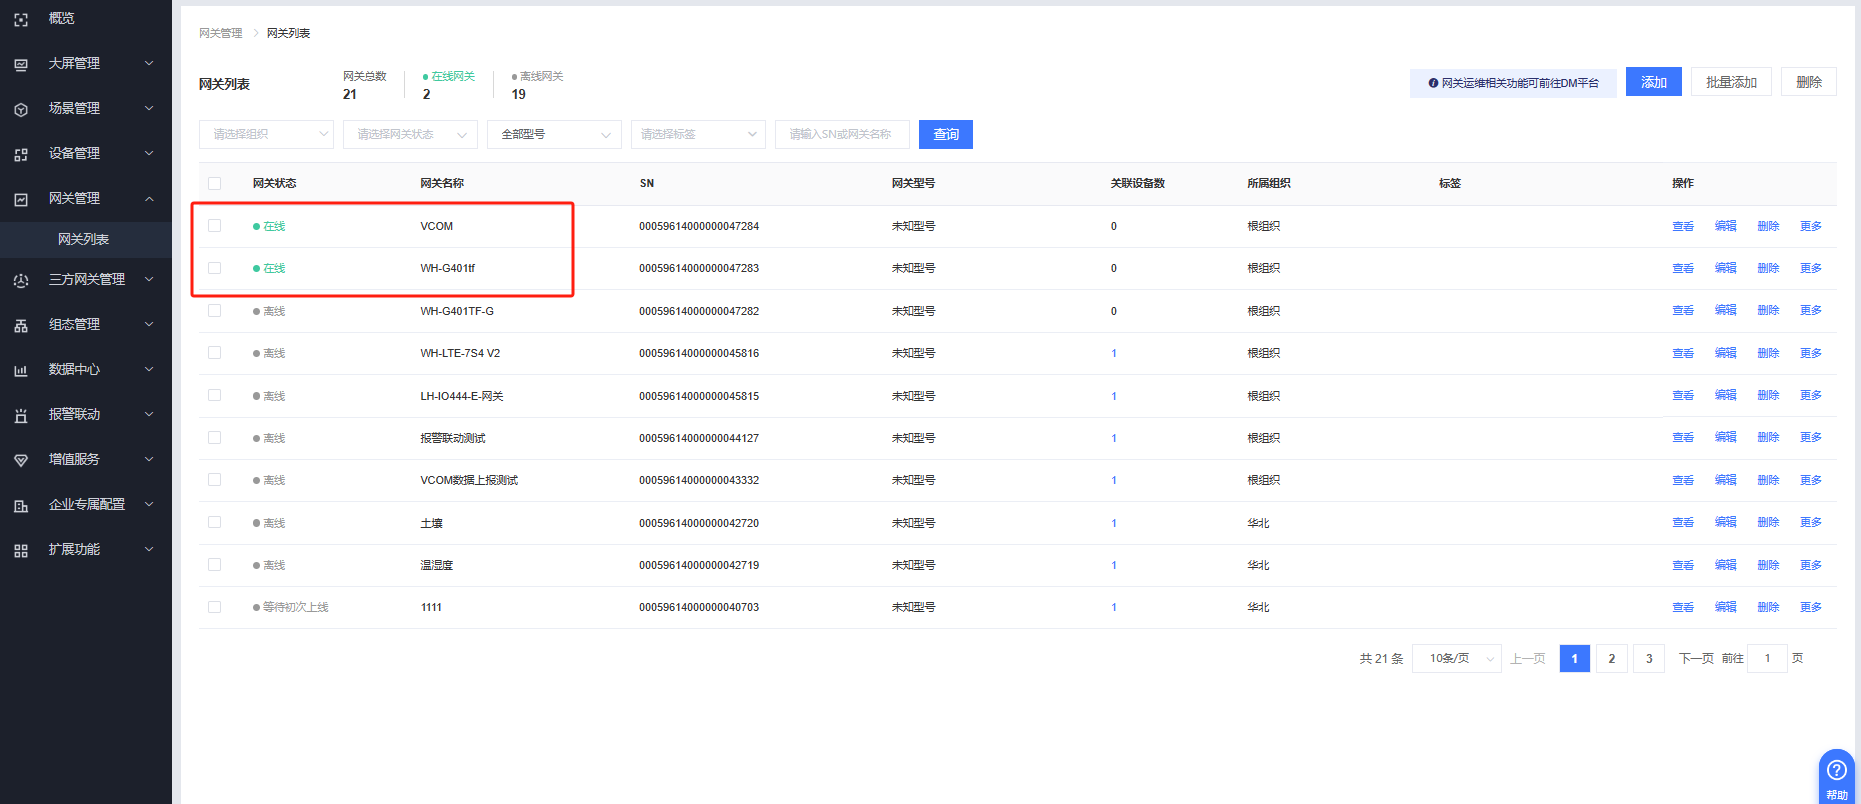The height and width of the screenshot is (804, 1861).
Task: Toggle the select-all checkbox in table header
Action: tap(214, 183)
